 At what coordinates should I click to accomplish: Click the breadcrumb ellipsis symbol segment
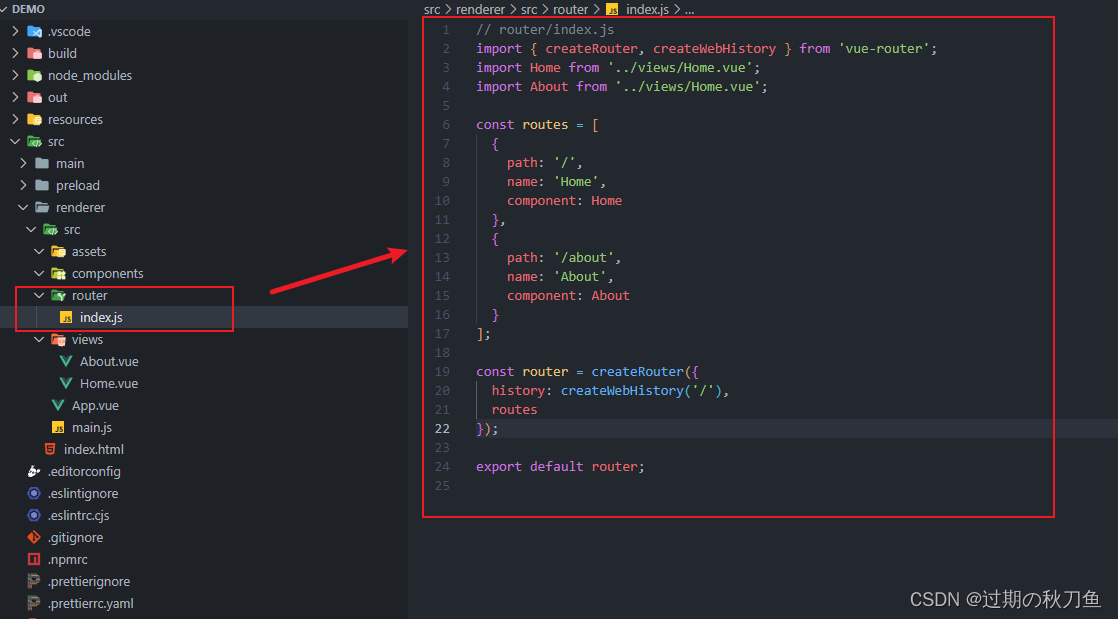[689, 10]
